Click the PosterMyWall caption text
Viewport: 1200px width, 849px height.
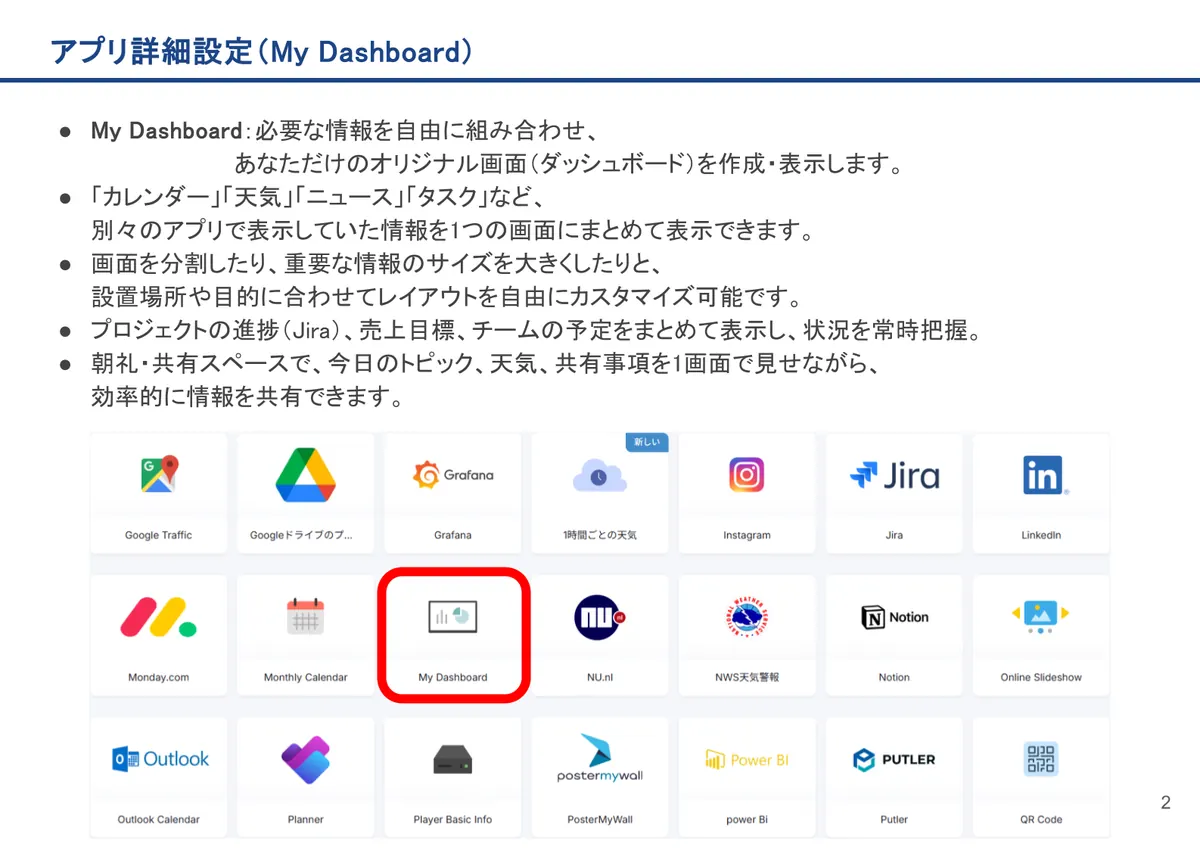click(x=600, y=819)
